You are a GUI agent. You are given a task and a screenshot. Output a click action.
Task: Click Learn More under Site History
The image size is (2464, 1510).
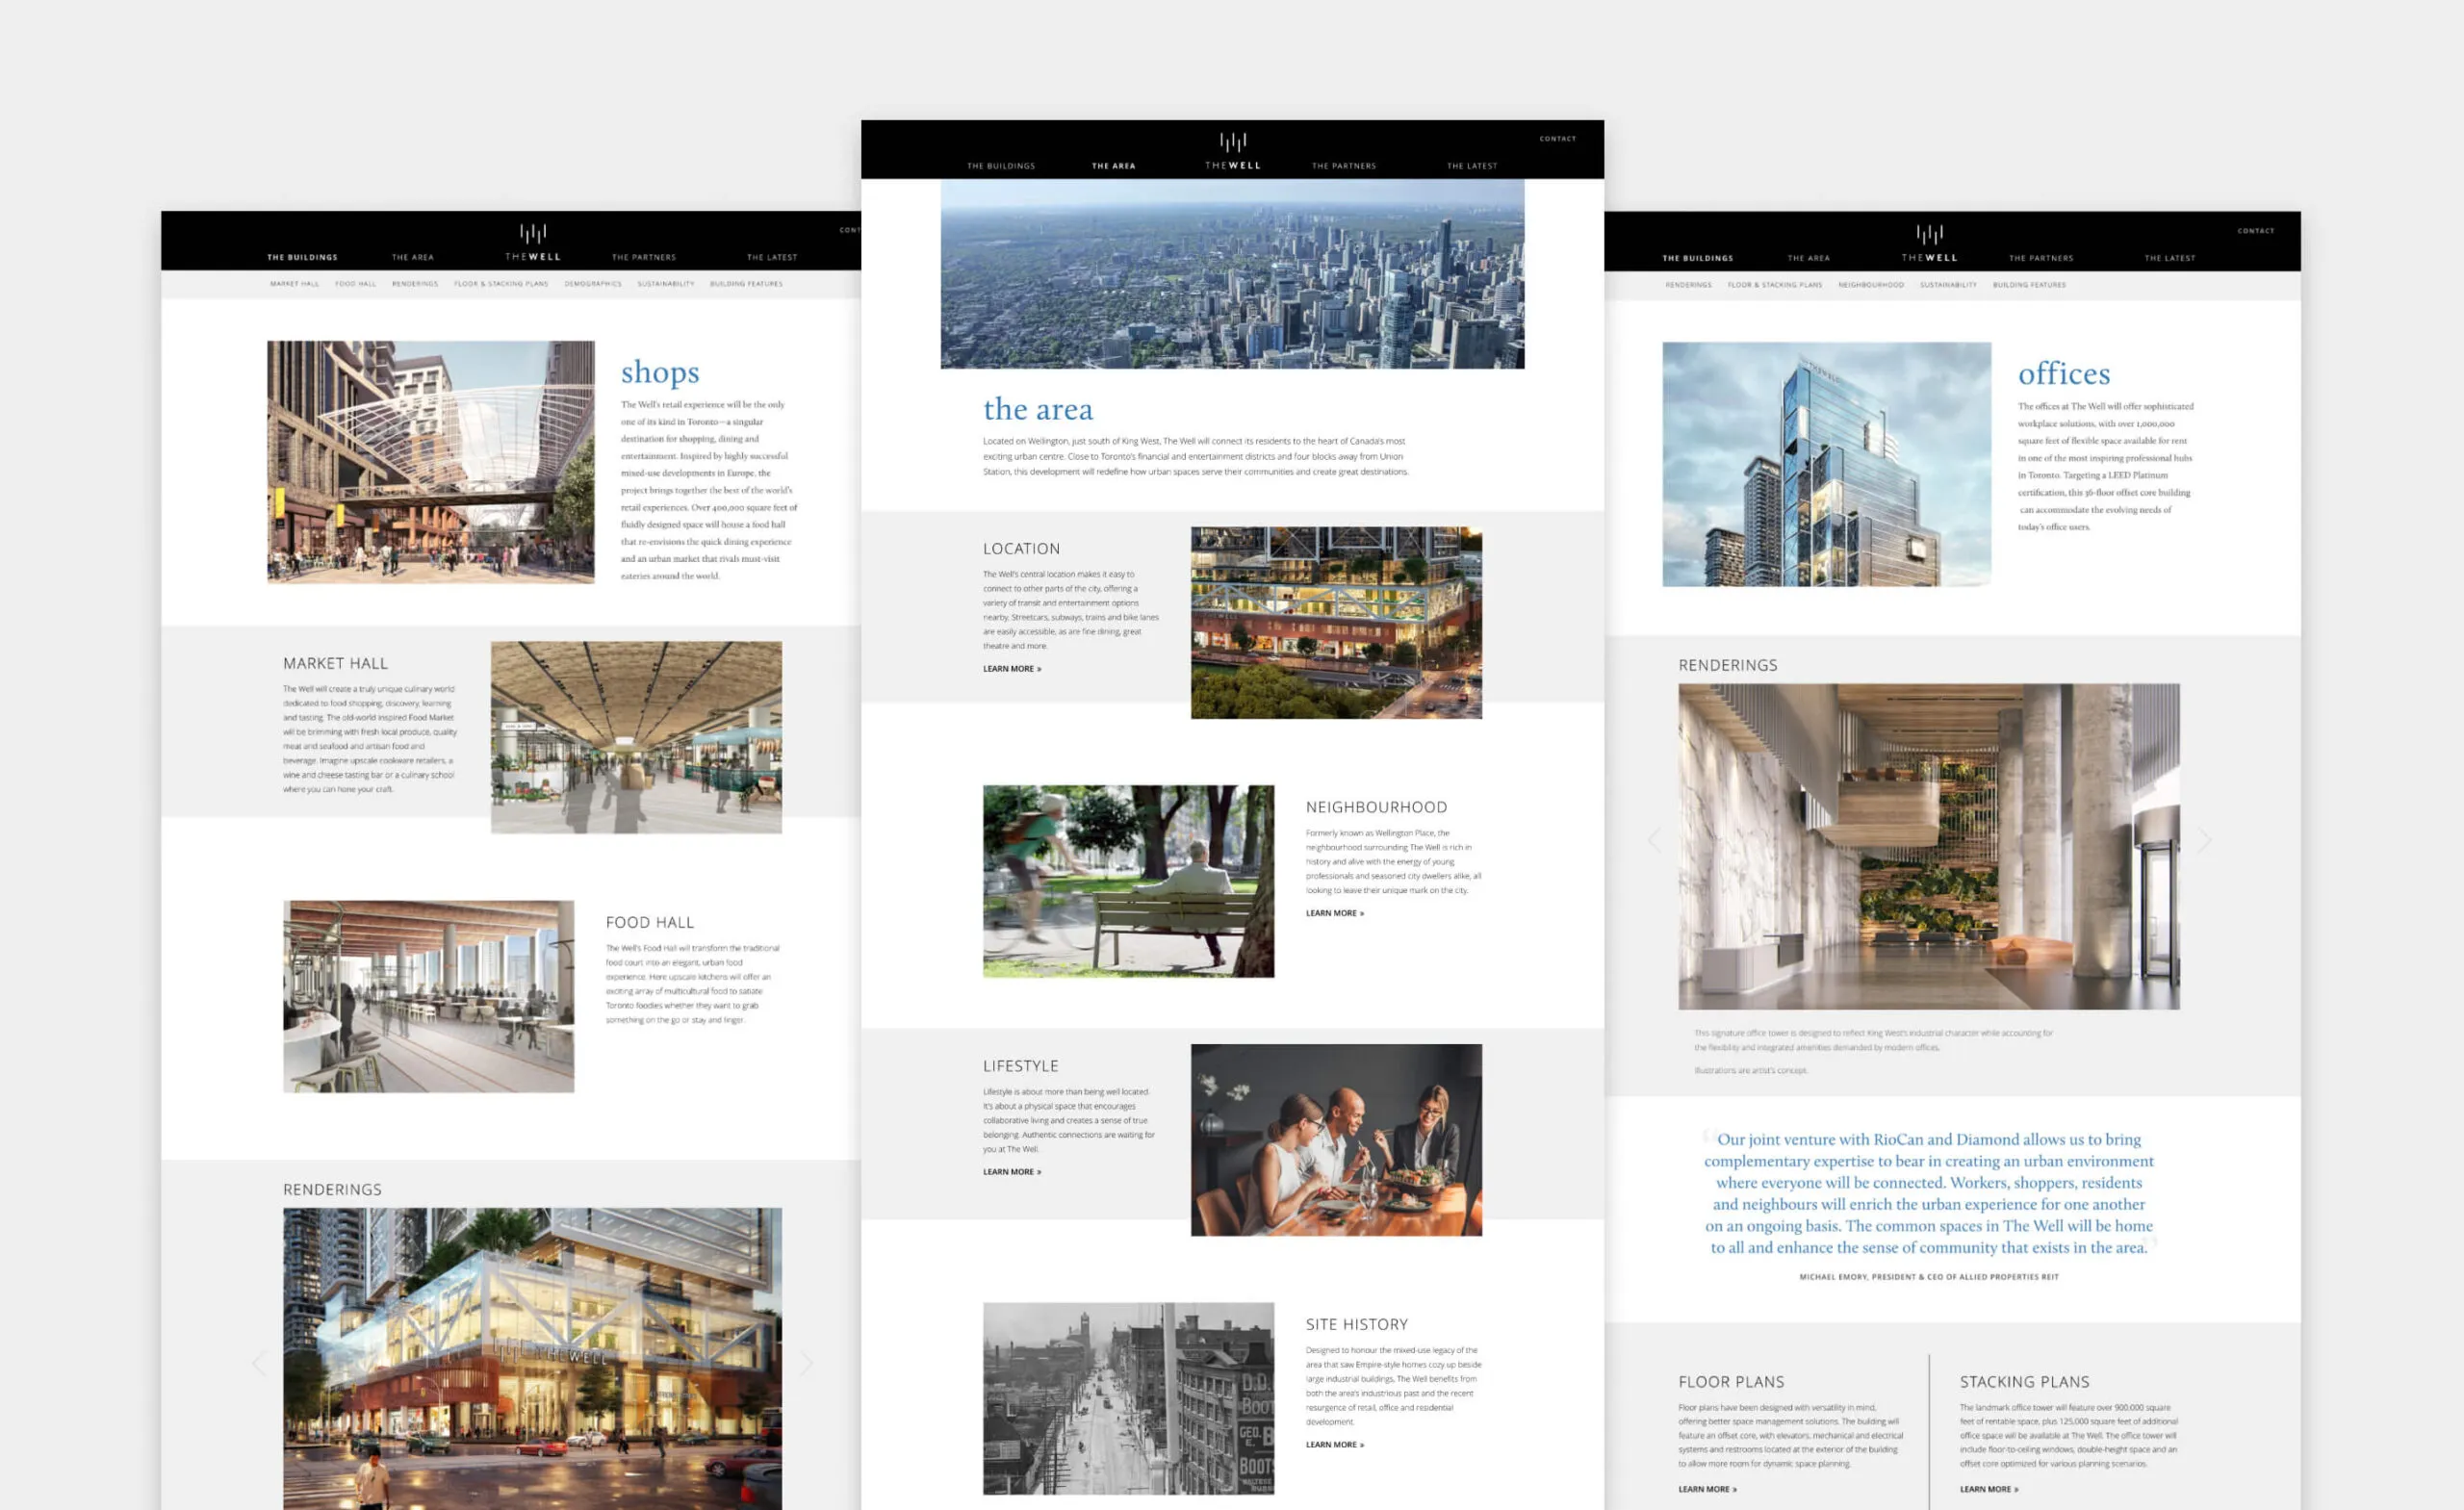[x=1334, y=1444]
